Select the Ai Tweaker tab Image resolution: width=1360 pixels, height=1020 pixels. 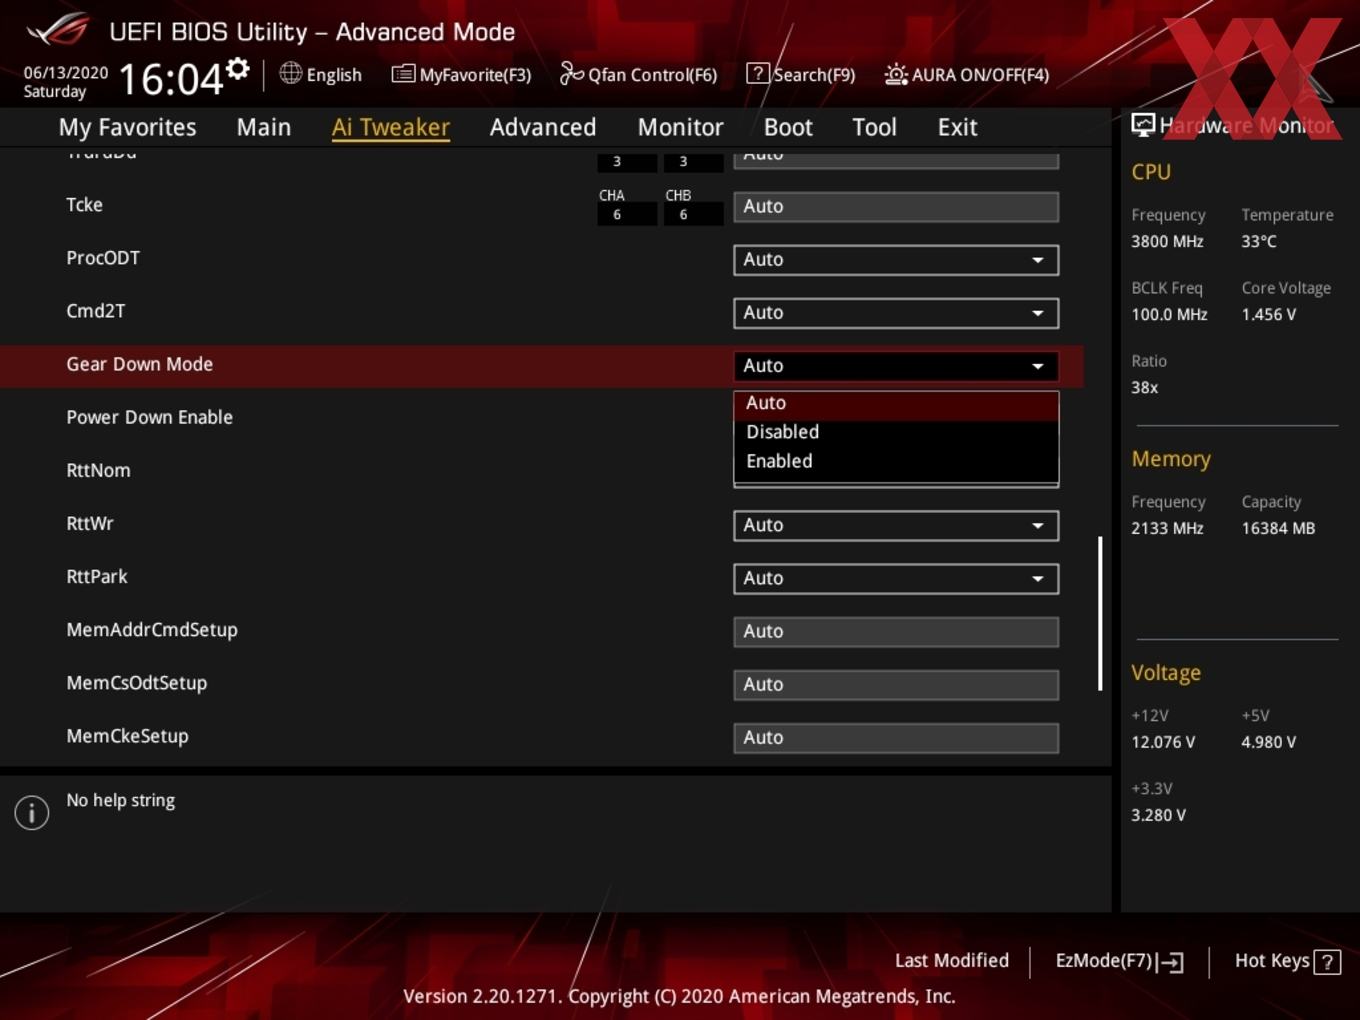tap(391, 127)
